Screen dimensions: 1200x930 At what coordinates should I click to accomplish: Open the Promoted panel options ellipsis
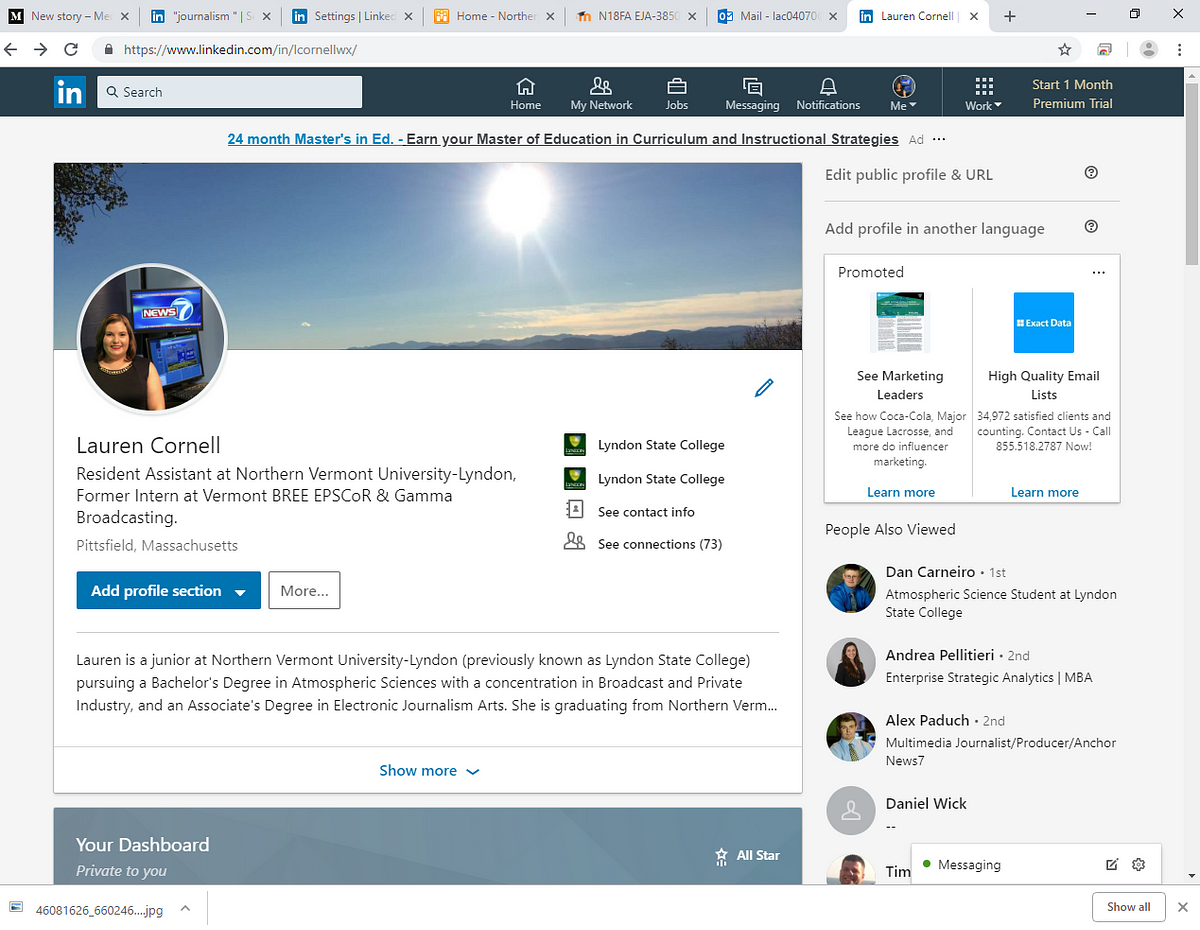click(1099, 272)
